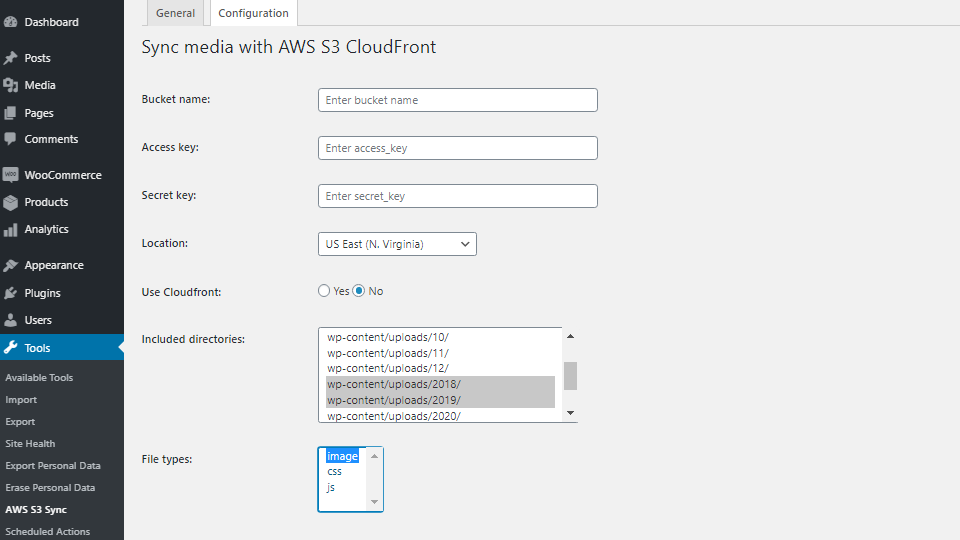The width and height of the screenshot is (960, 540).
Task: Switch to the Configuration tab
Action: tap(253, 13)
